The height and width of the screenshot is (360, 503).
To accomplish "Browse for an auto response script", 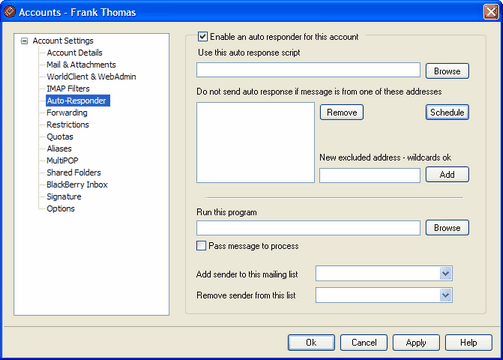I will (447, 71).
